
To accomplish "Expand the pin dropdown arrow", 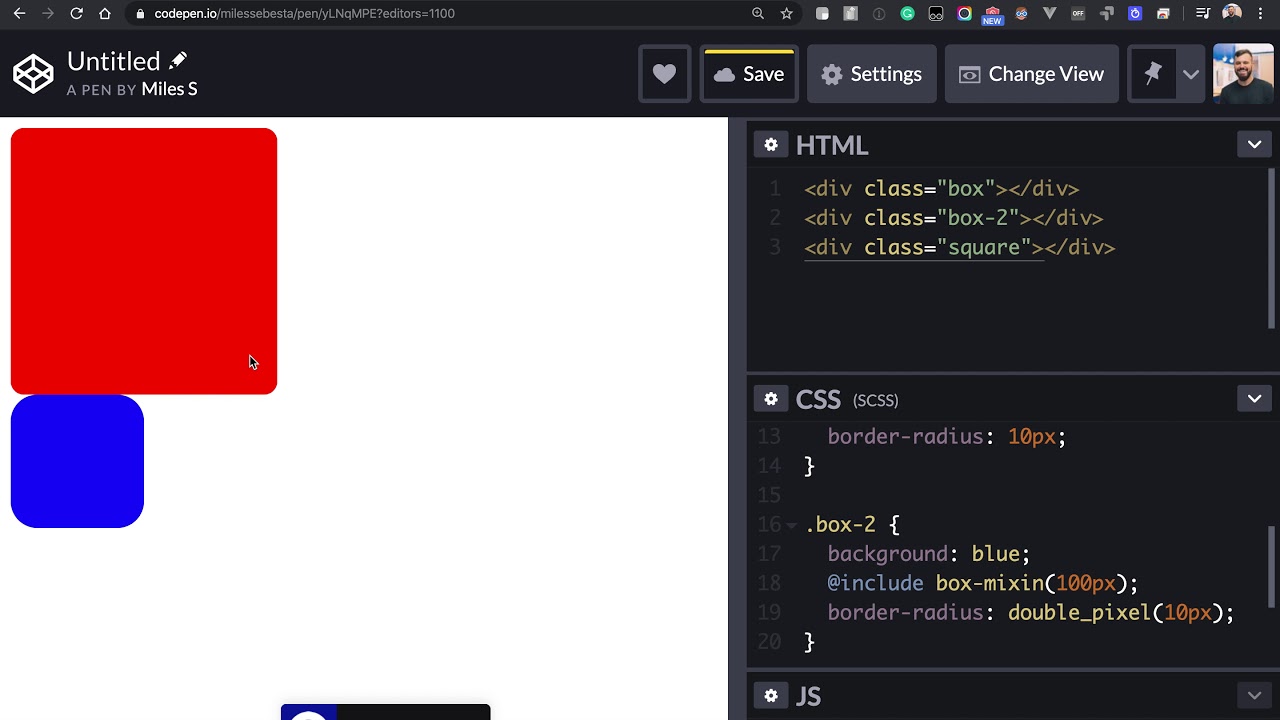I will pyautogui.click(x=1190, y=74).
